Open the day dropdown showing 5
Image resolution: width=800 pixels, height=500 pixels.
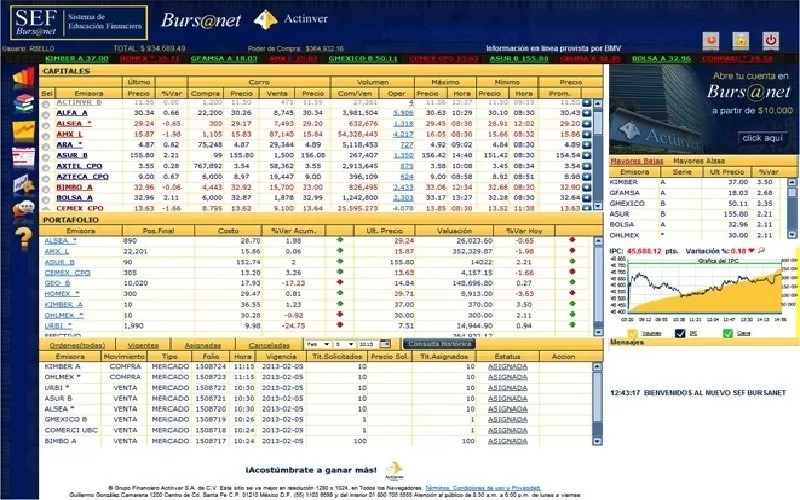344,344
